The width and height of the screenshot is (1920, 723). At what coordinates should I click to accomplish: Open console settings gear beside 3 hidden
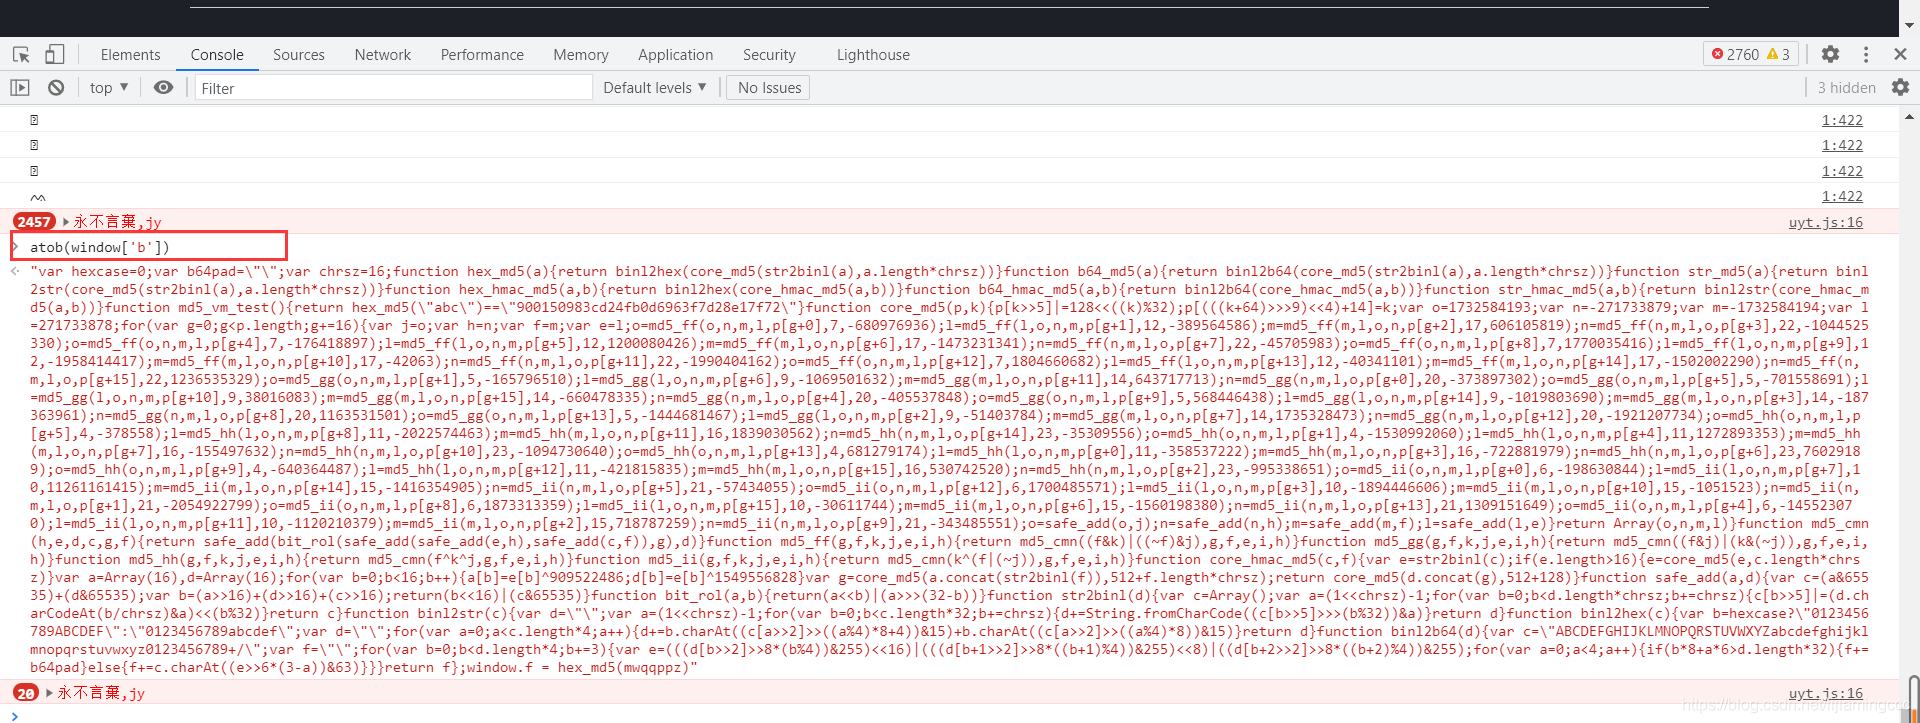[1900, 88]
